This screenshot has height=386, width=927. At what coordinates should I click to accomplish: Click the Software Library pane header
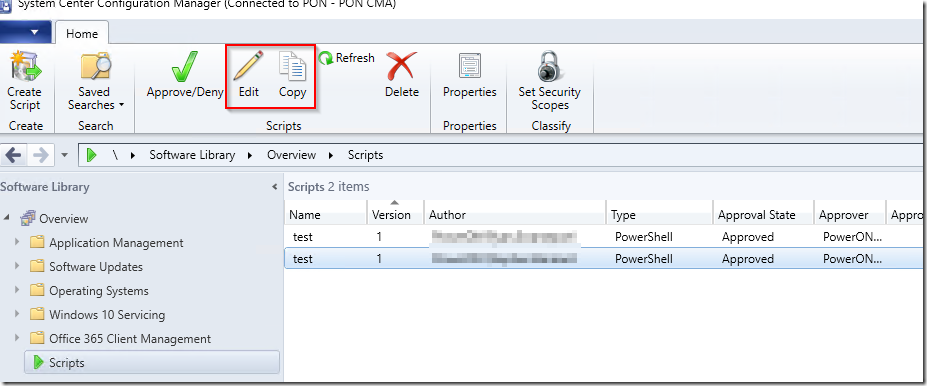(x=45, y=187)
